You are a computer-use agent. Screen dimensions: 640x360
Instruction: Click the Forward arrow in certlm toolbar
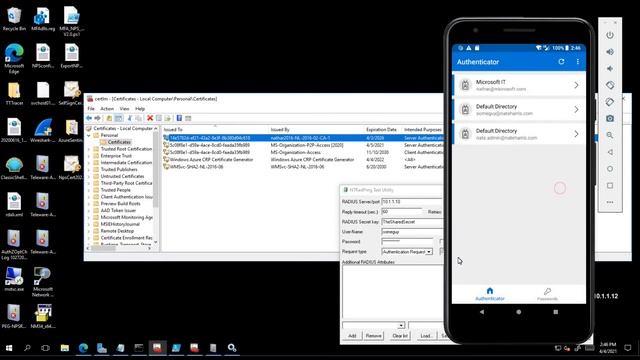pyautogui.click(x=98, y=118)
